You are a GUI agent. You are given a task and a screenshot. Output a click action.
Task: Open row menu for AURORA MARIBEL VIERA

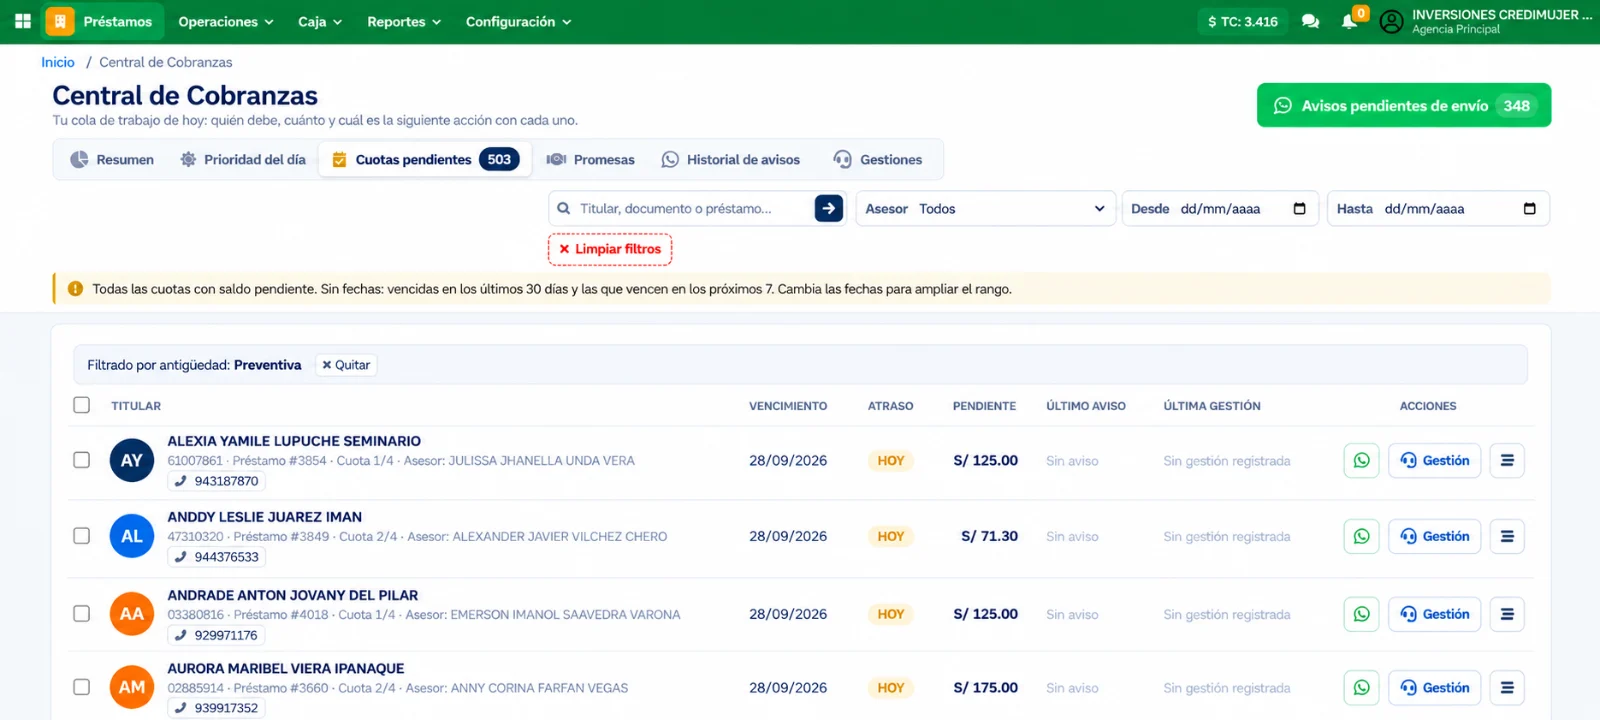tap(1507, 688)
